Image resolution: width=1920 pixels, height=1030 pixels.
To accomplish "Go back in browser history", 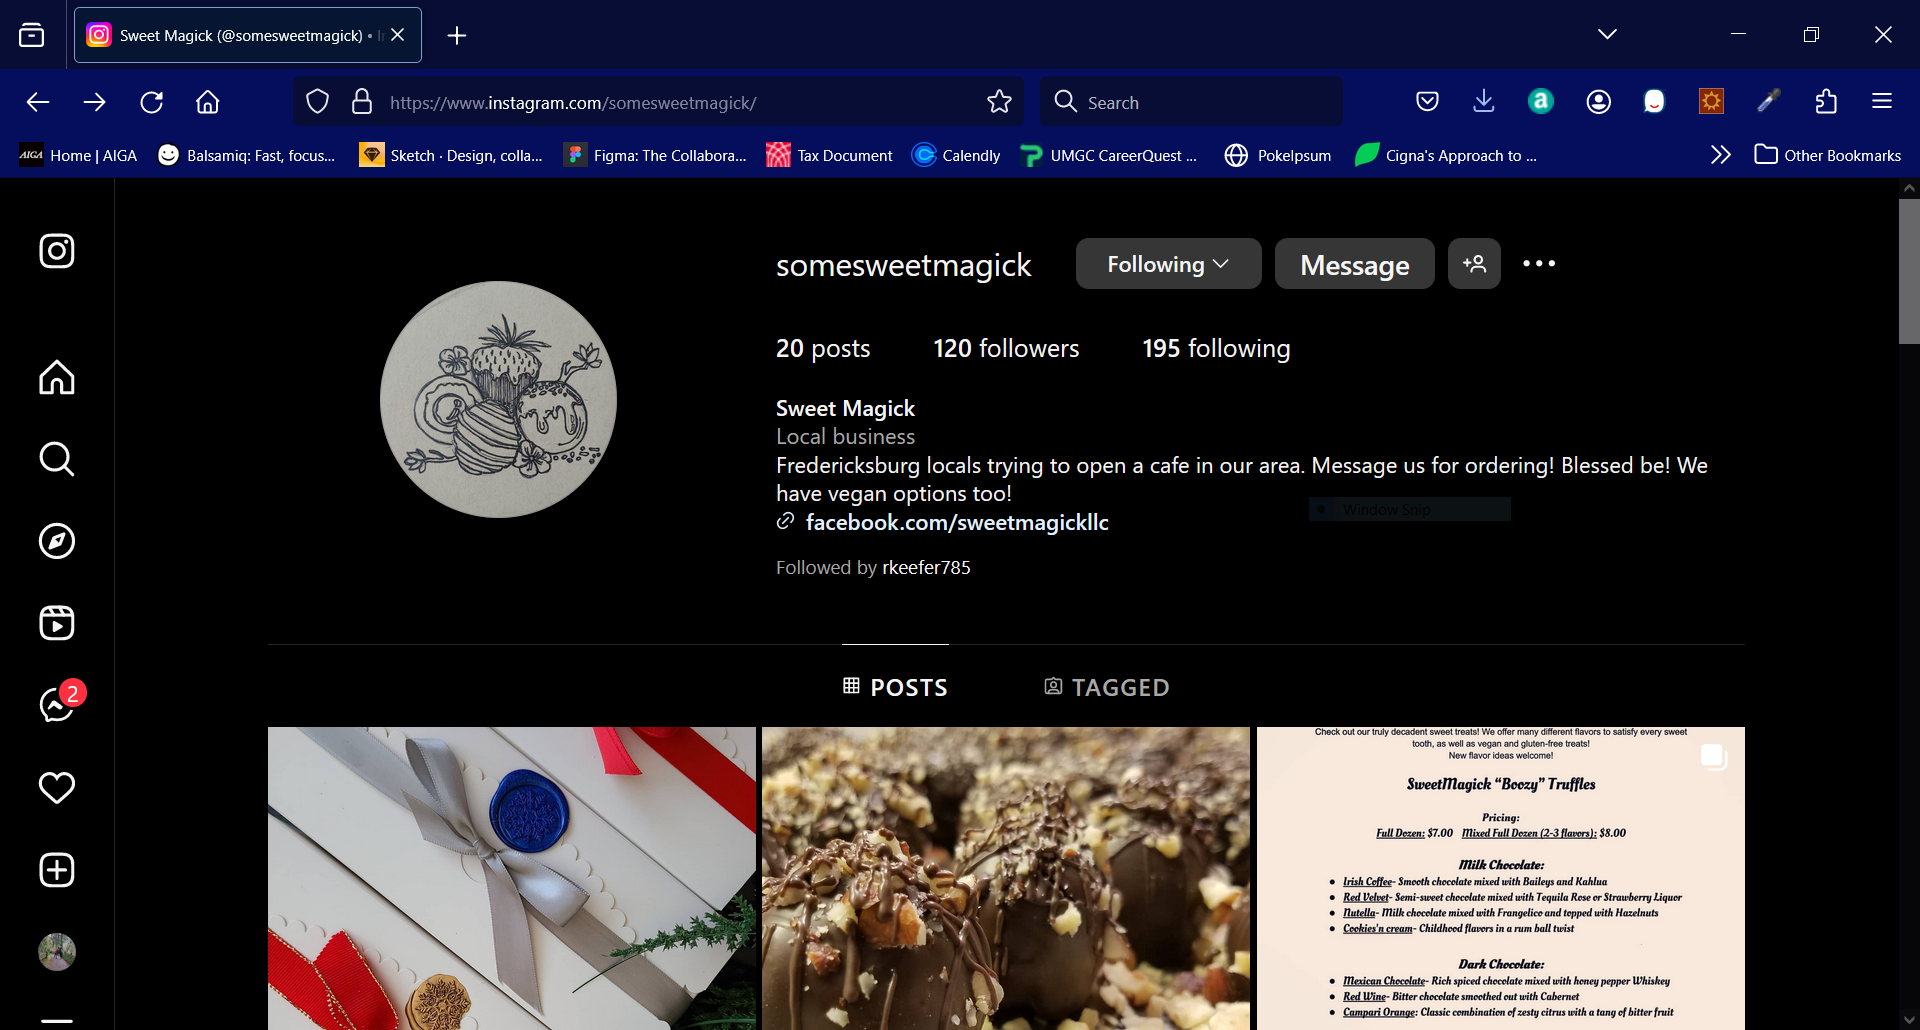I will [x=38, y=102].
